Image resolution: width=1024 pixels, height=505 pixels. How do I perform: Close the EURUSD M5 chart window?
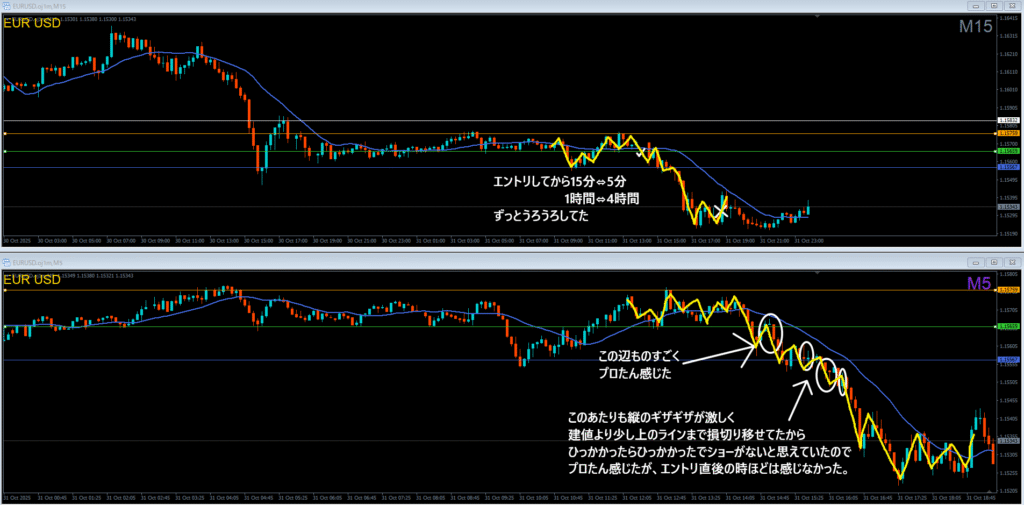pos(1012,262)
